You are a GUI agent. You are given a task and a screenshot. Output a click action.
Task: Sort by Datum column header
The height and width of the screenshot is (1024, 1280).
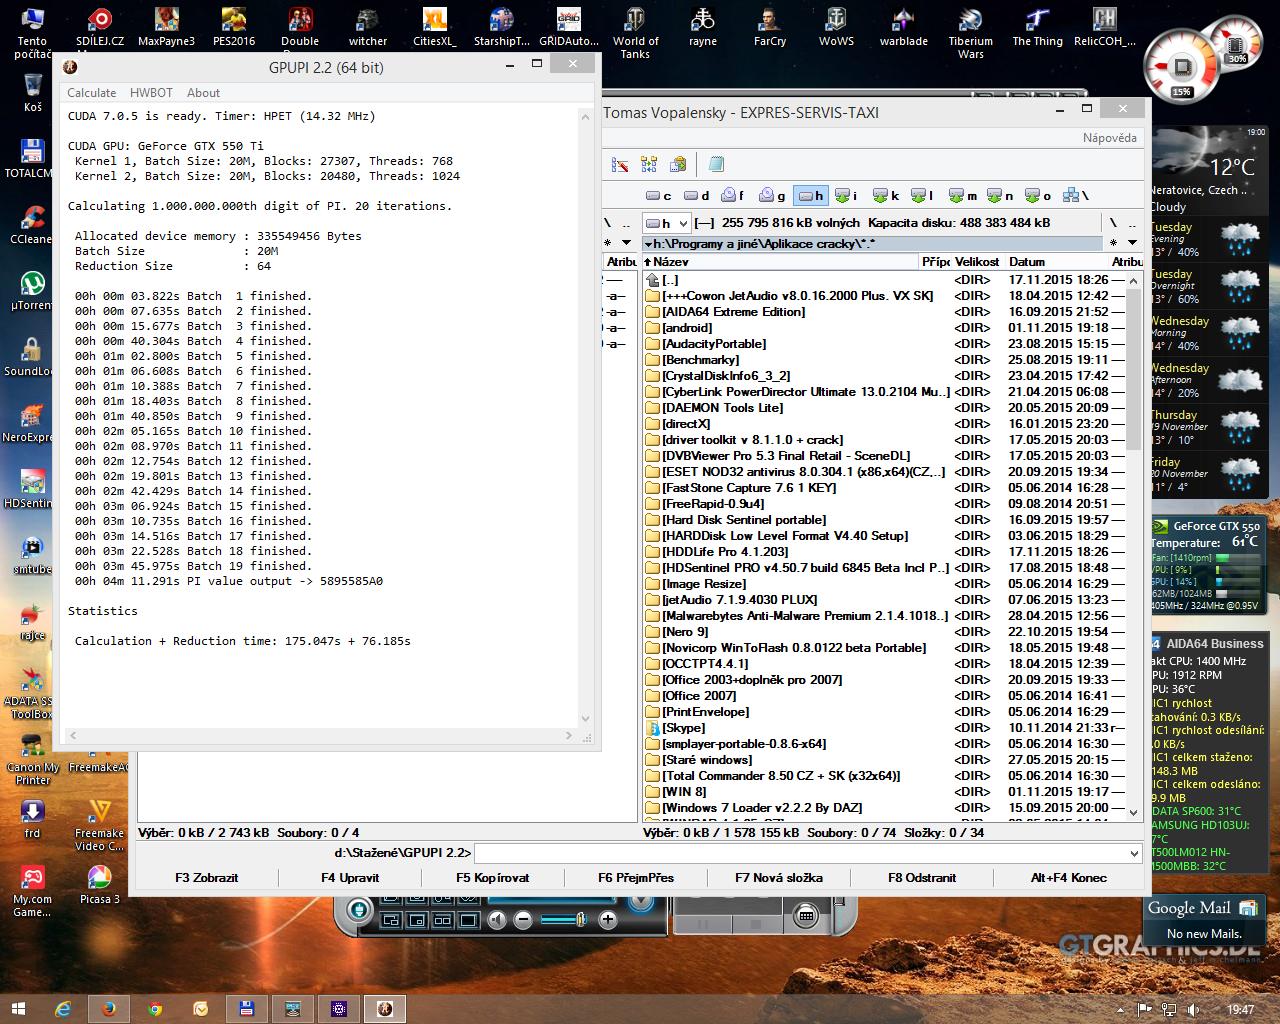[x=1057, y=261]
